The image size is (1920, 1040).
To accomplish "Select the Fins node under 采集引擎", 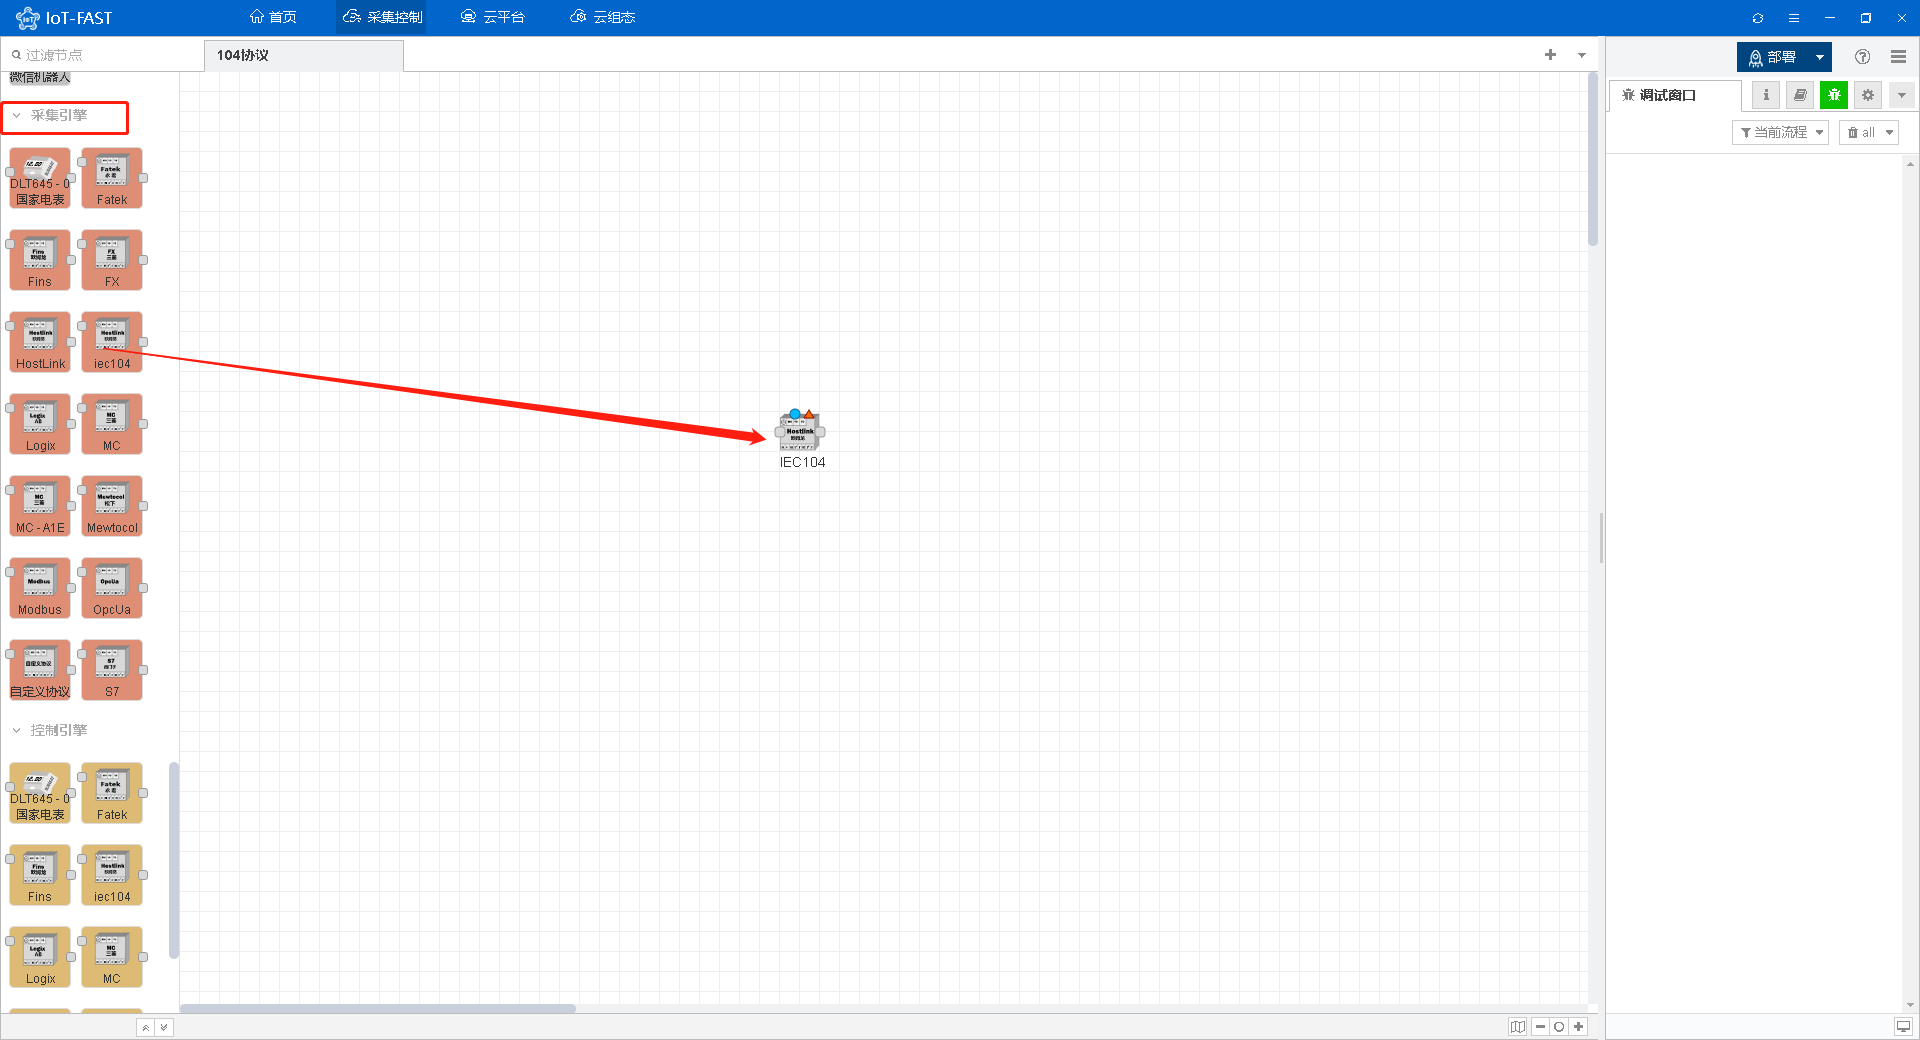I will [40, 260].
